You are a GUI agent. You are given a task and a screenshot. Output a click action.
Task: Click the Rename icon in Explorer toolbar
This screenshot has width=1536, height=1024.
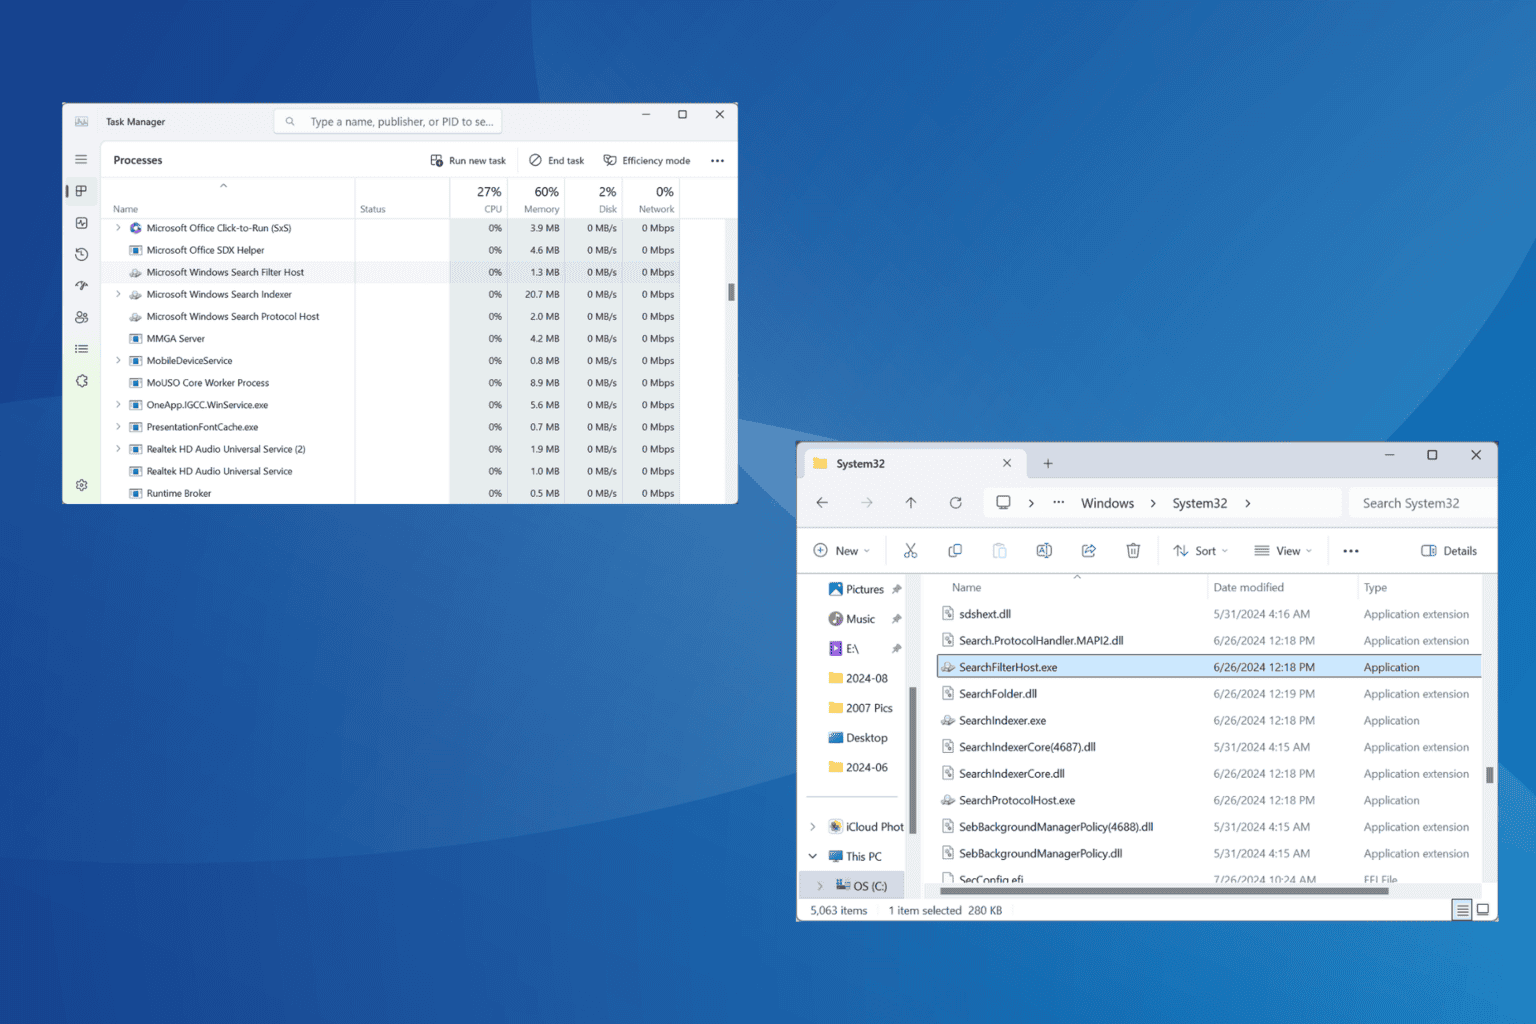pos(1044,551)
